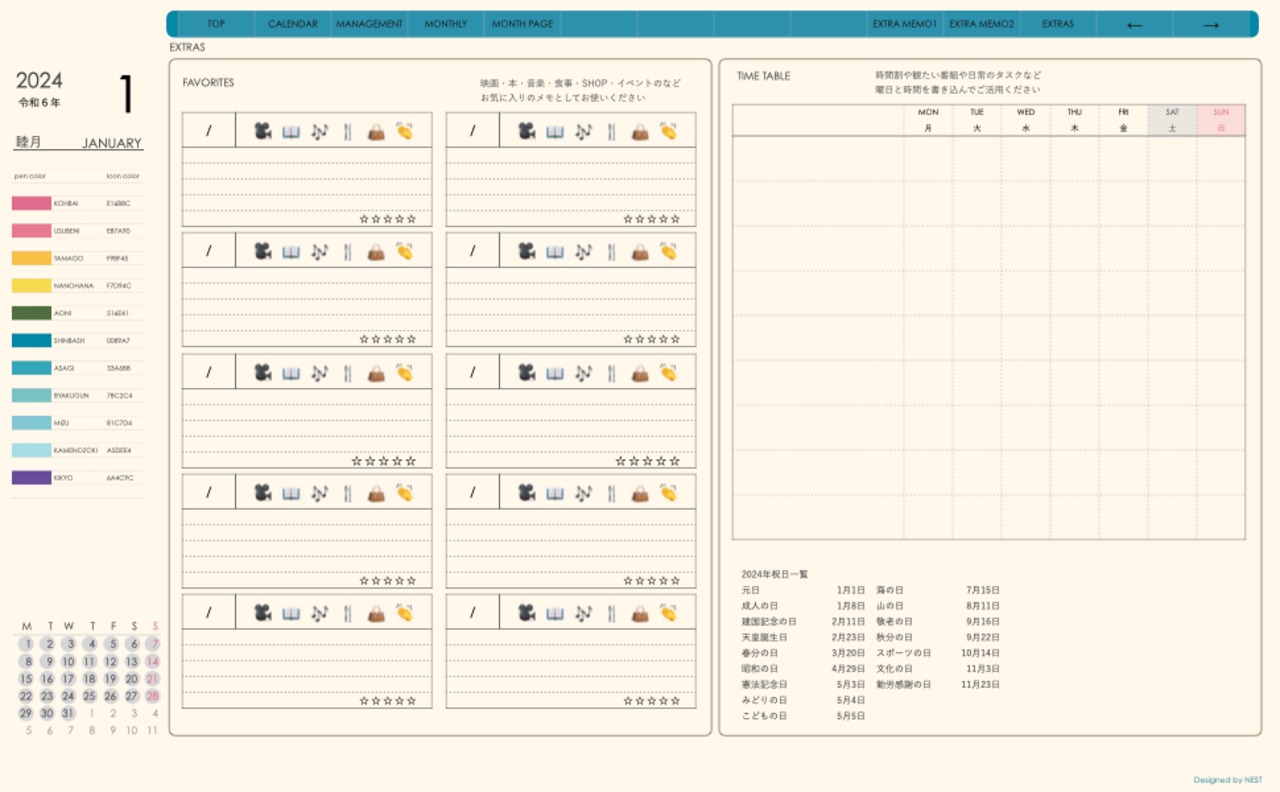Open the MANAGEMENT tab
The image size is (1280, 792).
[x=369, y=24]
